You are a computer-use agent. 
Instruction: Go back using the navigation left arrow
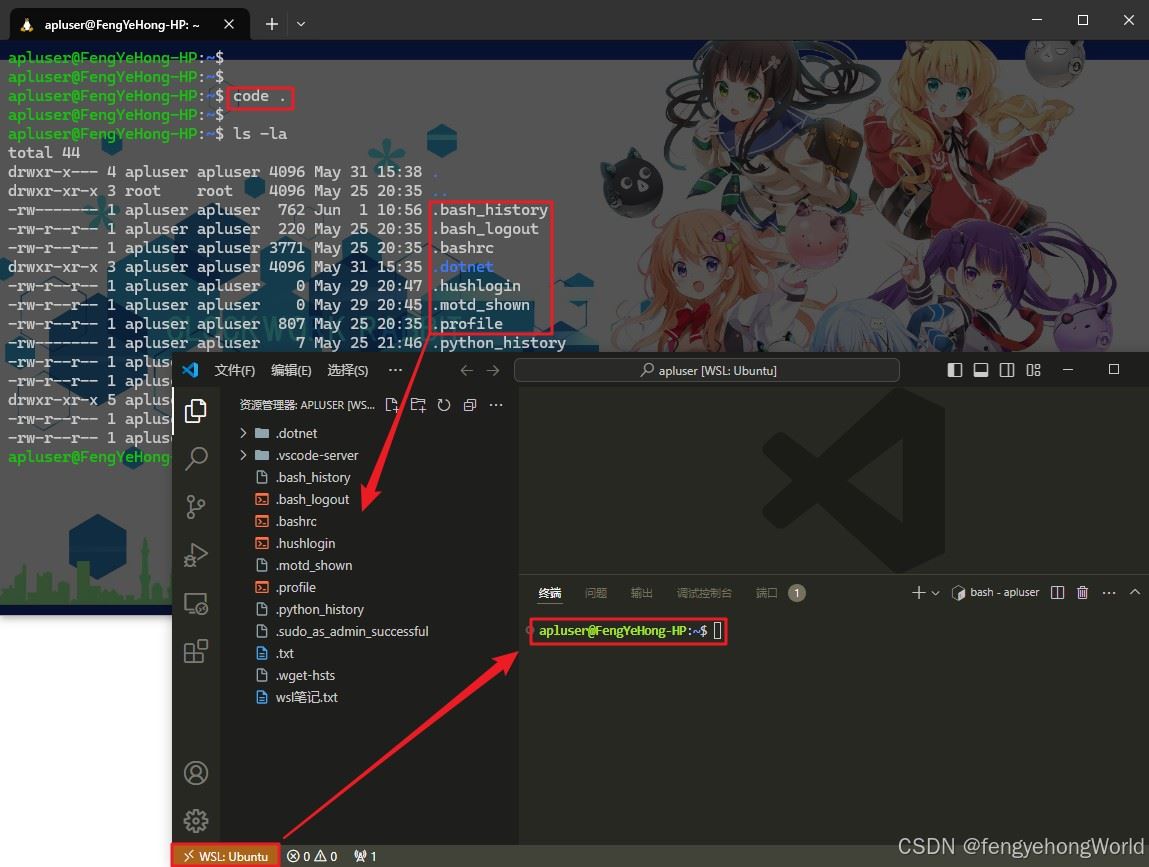pos(467,370)
